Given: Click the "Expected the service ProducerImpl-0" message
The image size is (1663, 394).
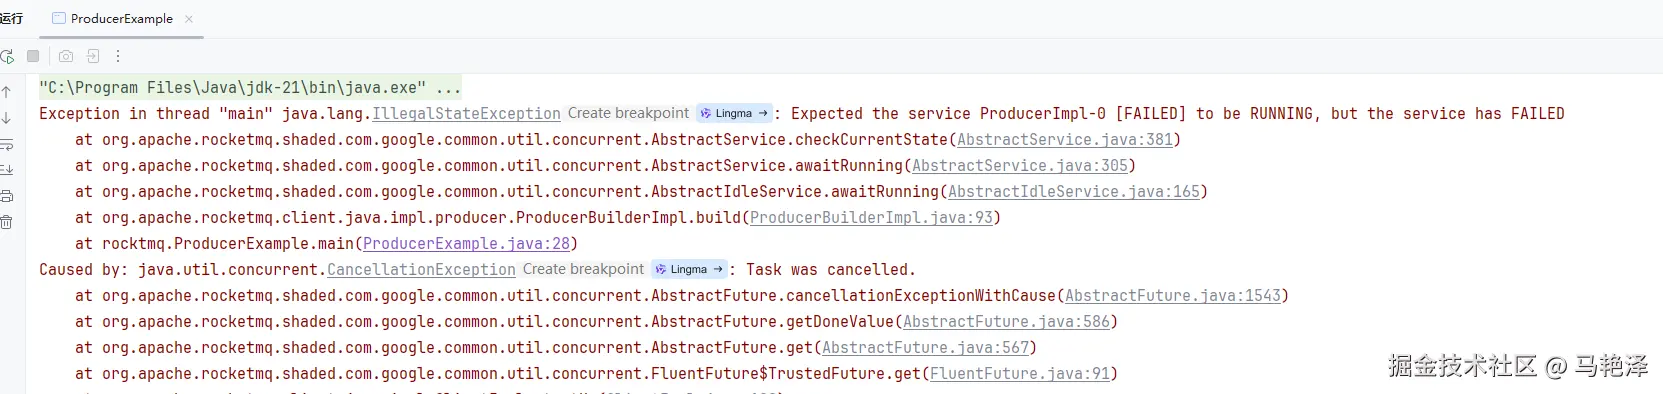Looking at the screenshot, I should tap(948, 114).
